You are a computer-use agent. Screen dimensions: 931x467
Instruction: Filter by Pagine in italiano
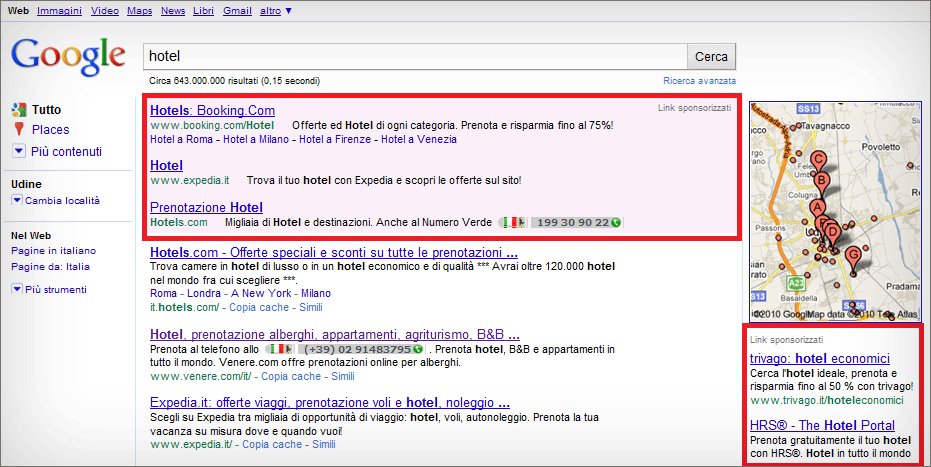(x=53, y=250)
